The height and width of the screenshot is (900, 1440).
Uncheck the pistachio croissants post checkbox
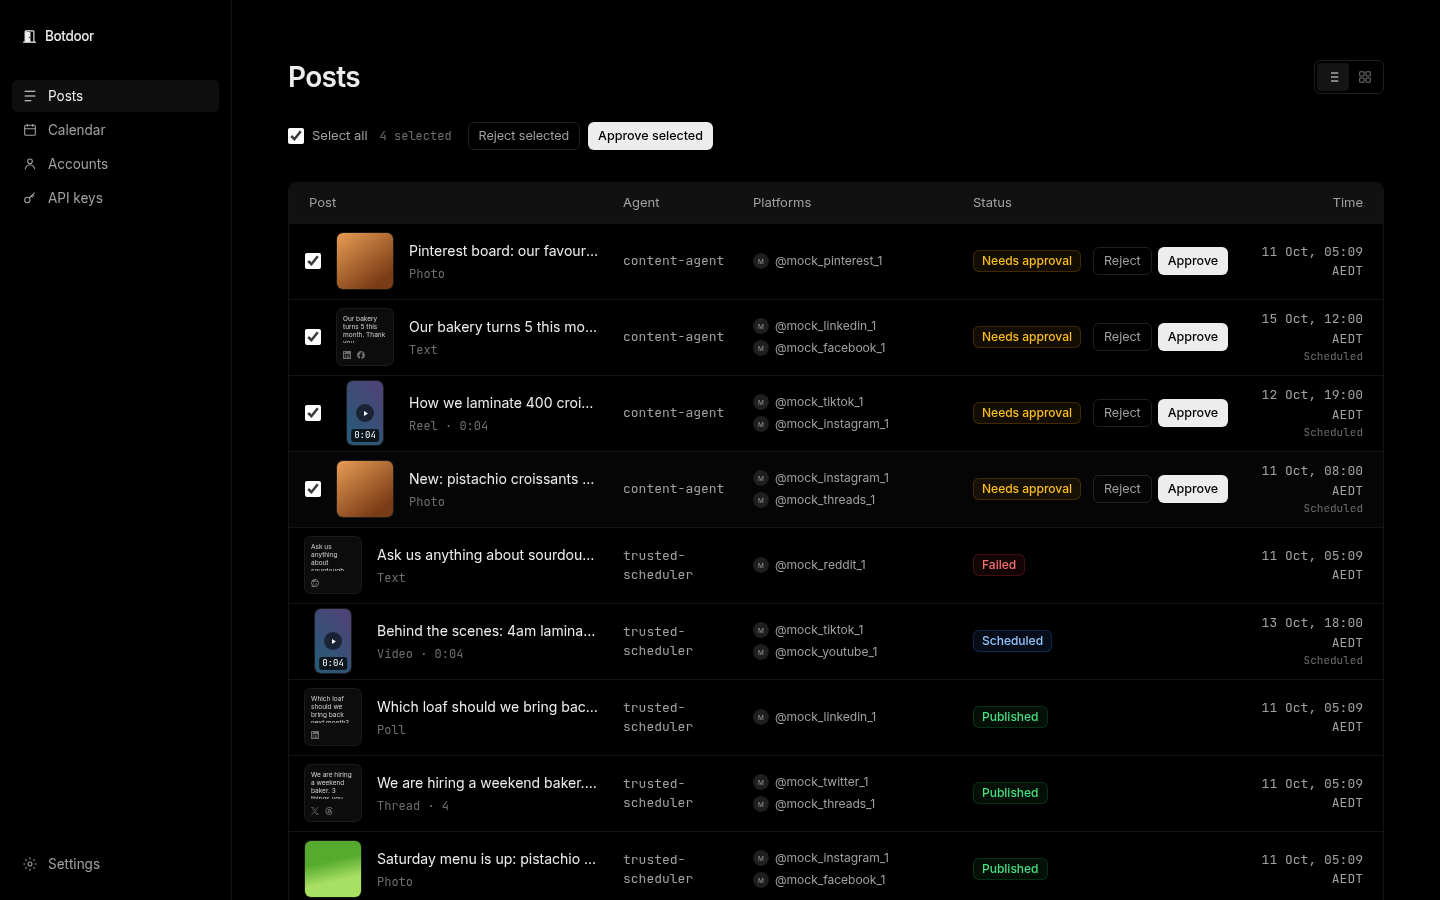(x=313, y=489)
